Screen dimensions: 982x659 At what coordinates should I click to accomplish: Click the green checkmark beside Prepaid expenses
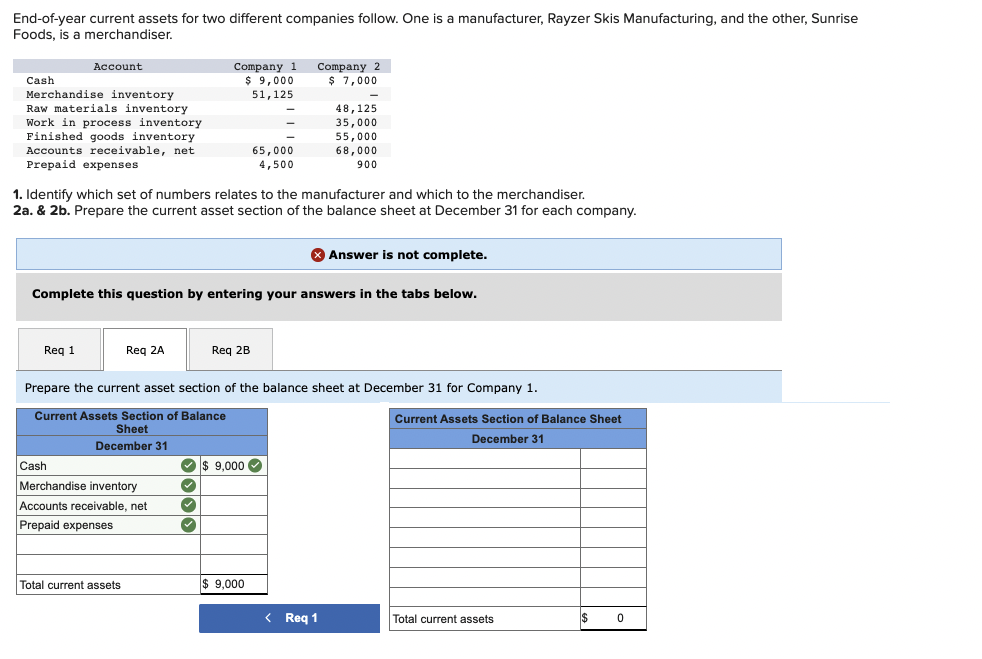tap(189, 525)
